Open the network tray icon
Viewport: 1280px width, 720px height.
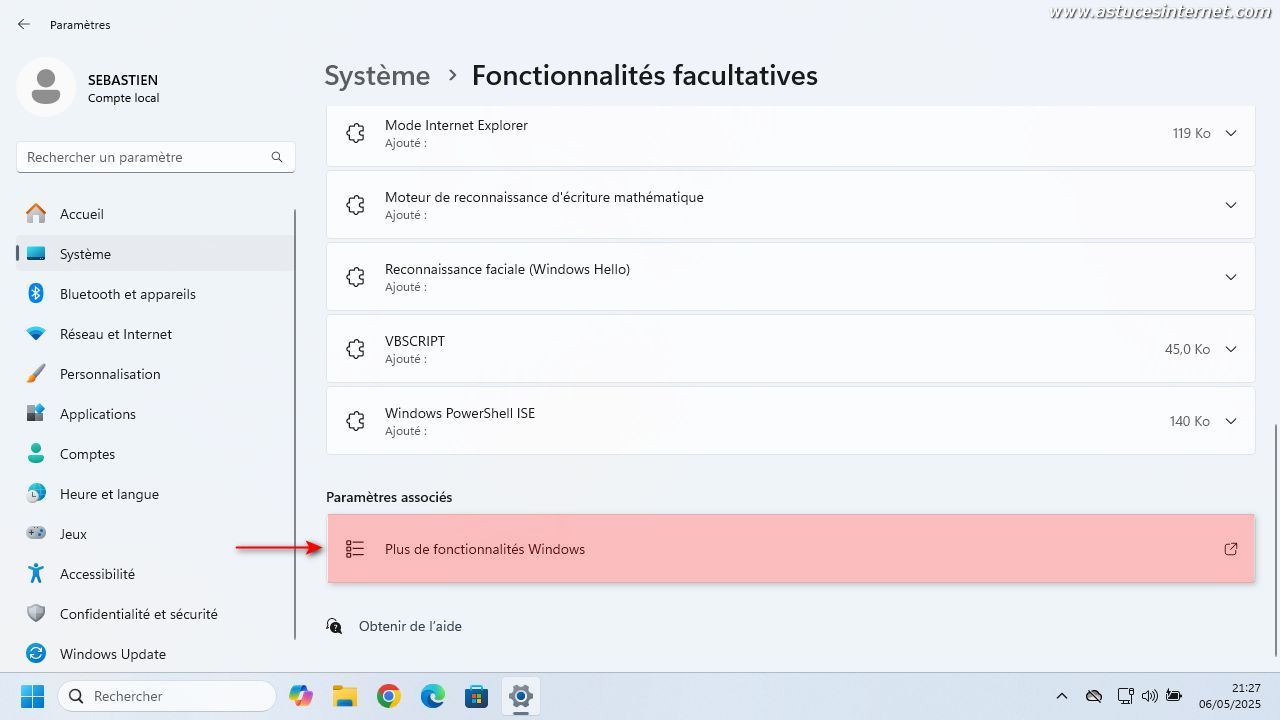[x=1125, y=696]
